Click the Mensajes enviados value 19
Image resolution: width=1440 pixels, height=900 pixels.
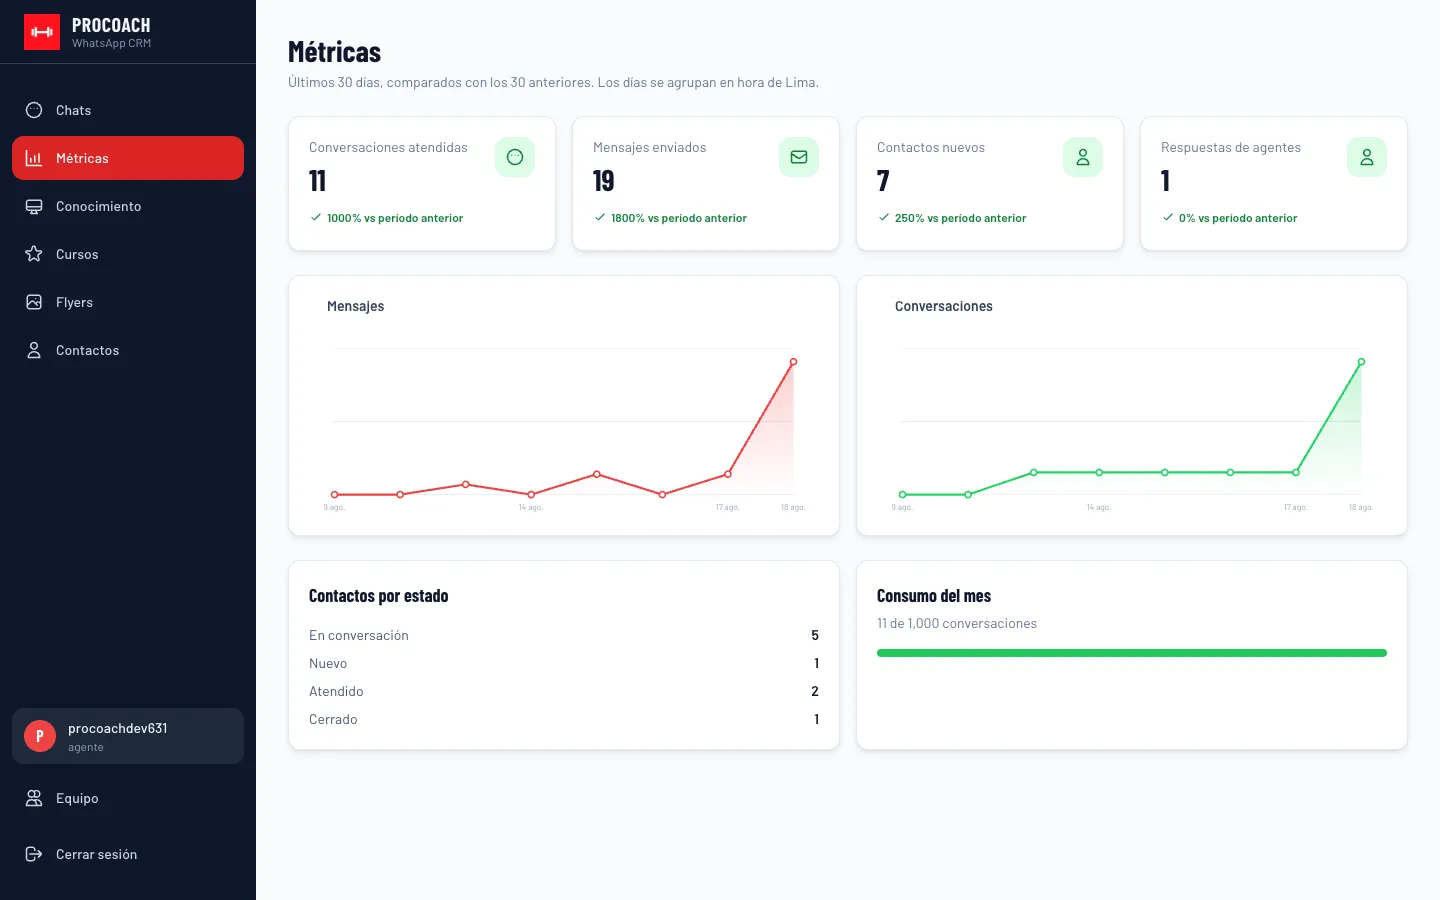pos(603,181)
